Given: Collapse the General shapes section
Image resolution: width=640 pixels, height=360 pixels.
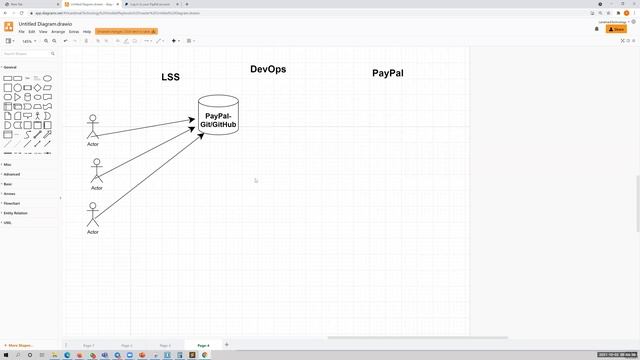Looking at the screenshot, I should tap(10, 67).
